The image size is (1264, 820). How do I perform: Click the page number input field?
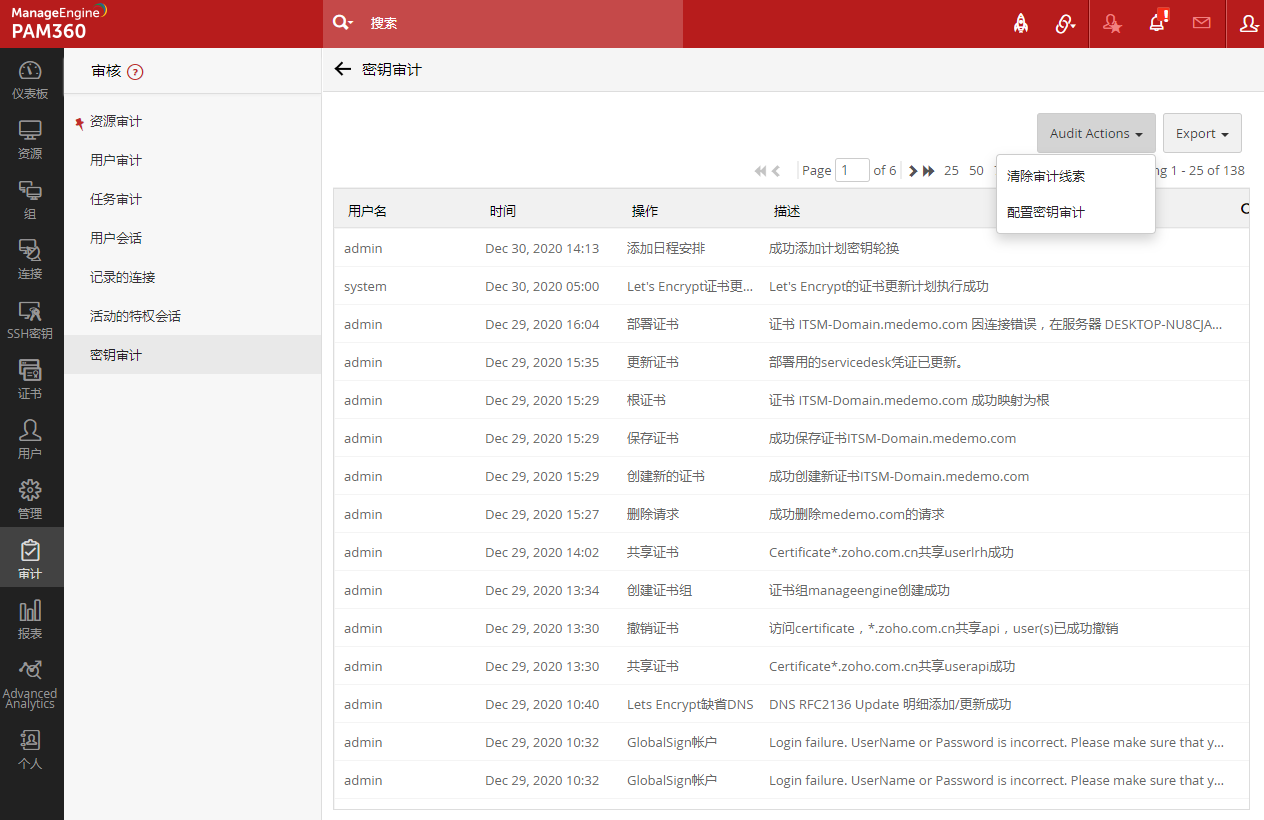[x=852, y=170]
